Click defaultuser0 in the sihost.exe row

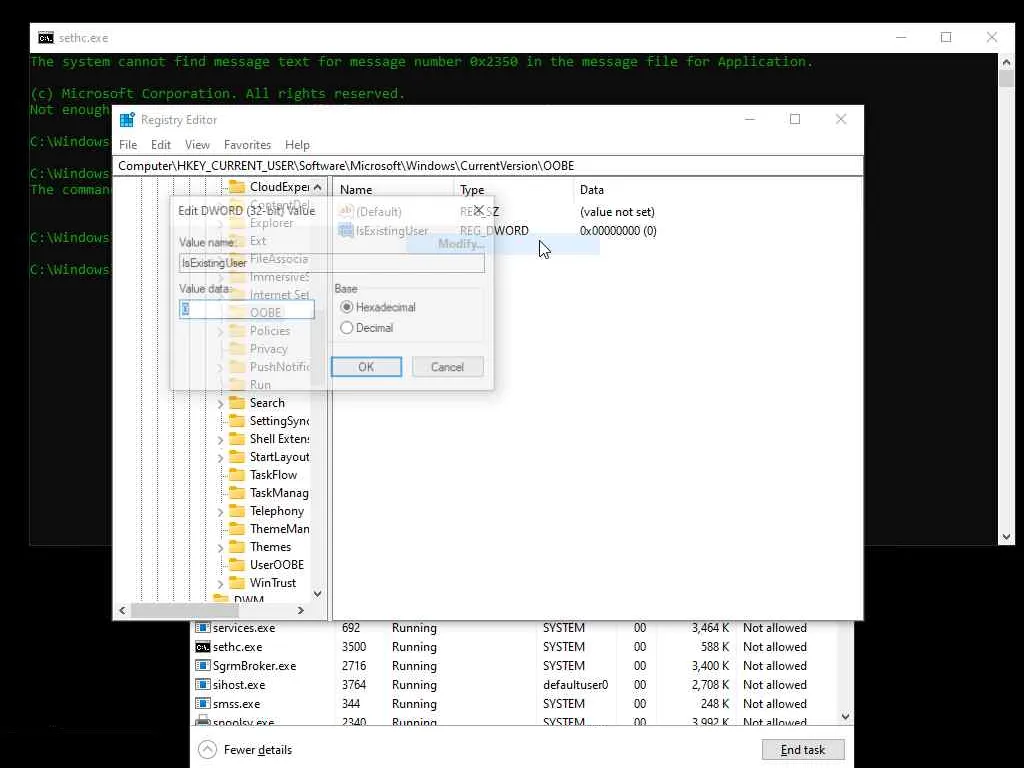tap(575, 685)
